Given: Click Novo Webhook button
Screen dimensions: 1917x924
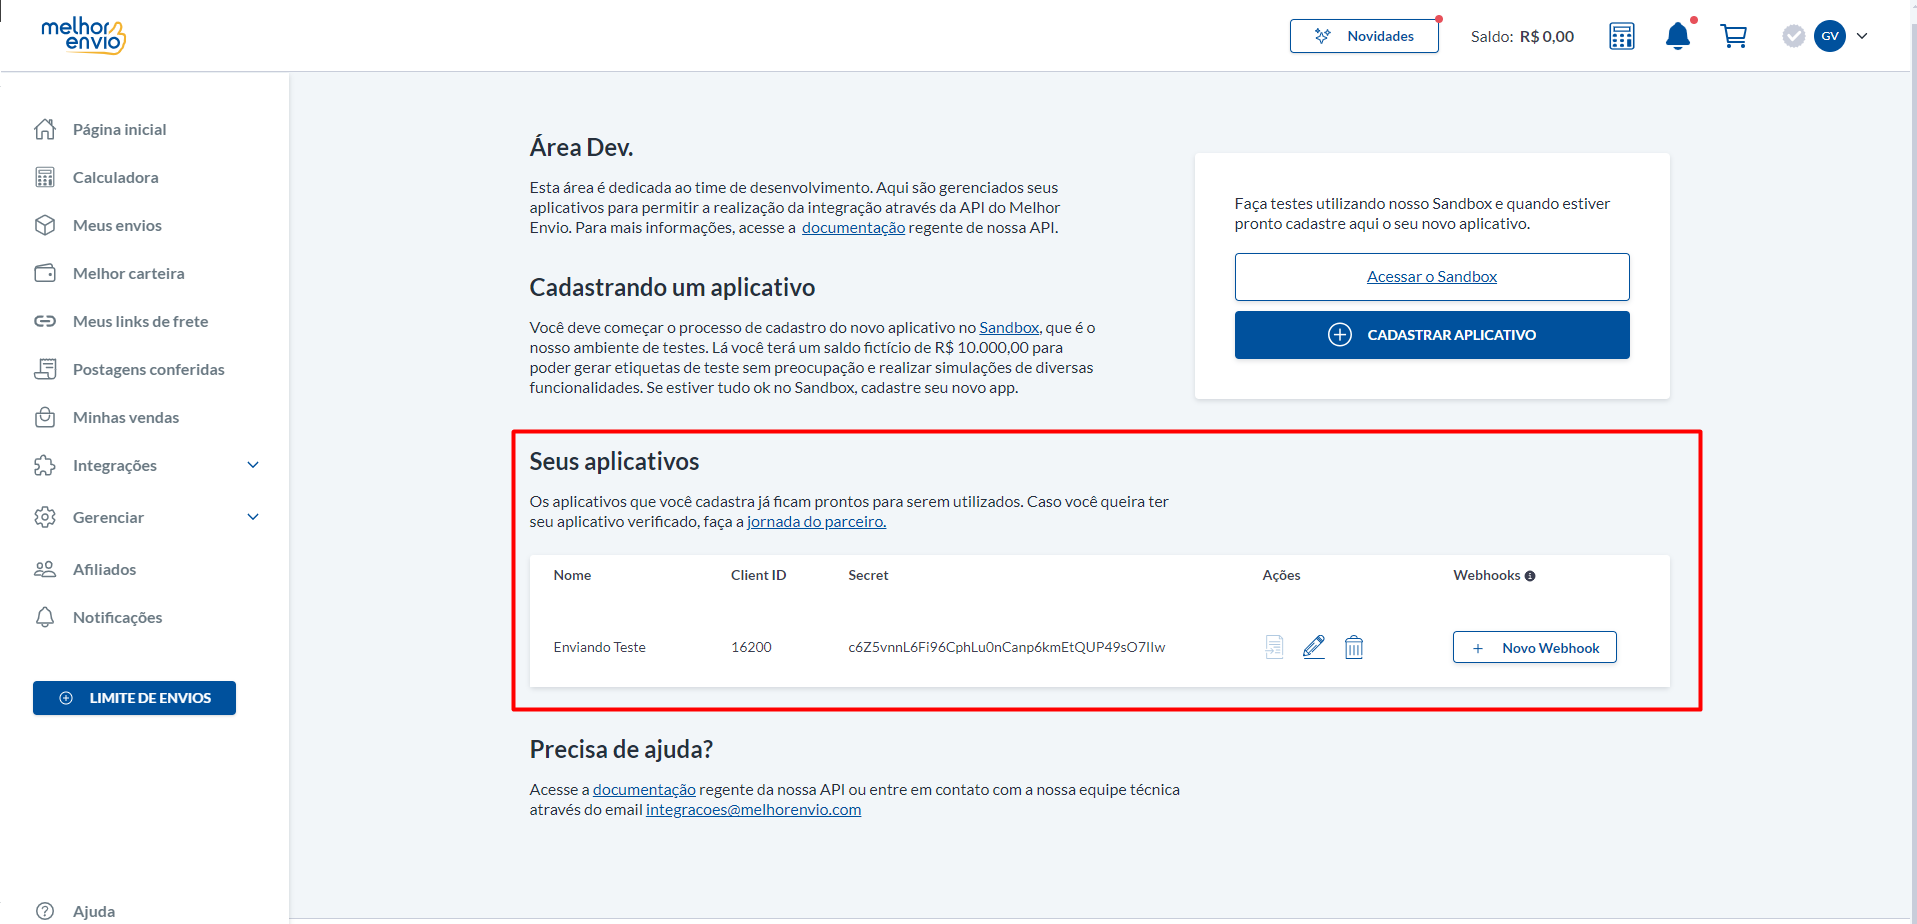Looking at the screenshot, I should pyautogui.click(x=1534, y=647).
